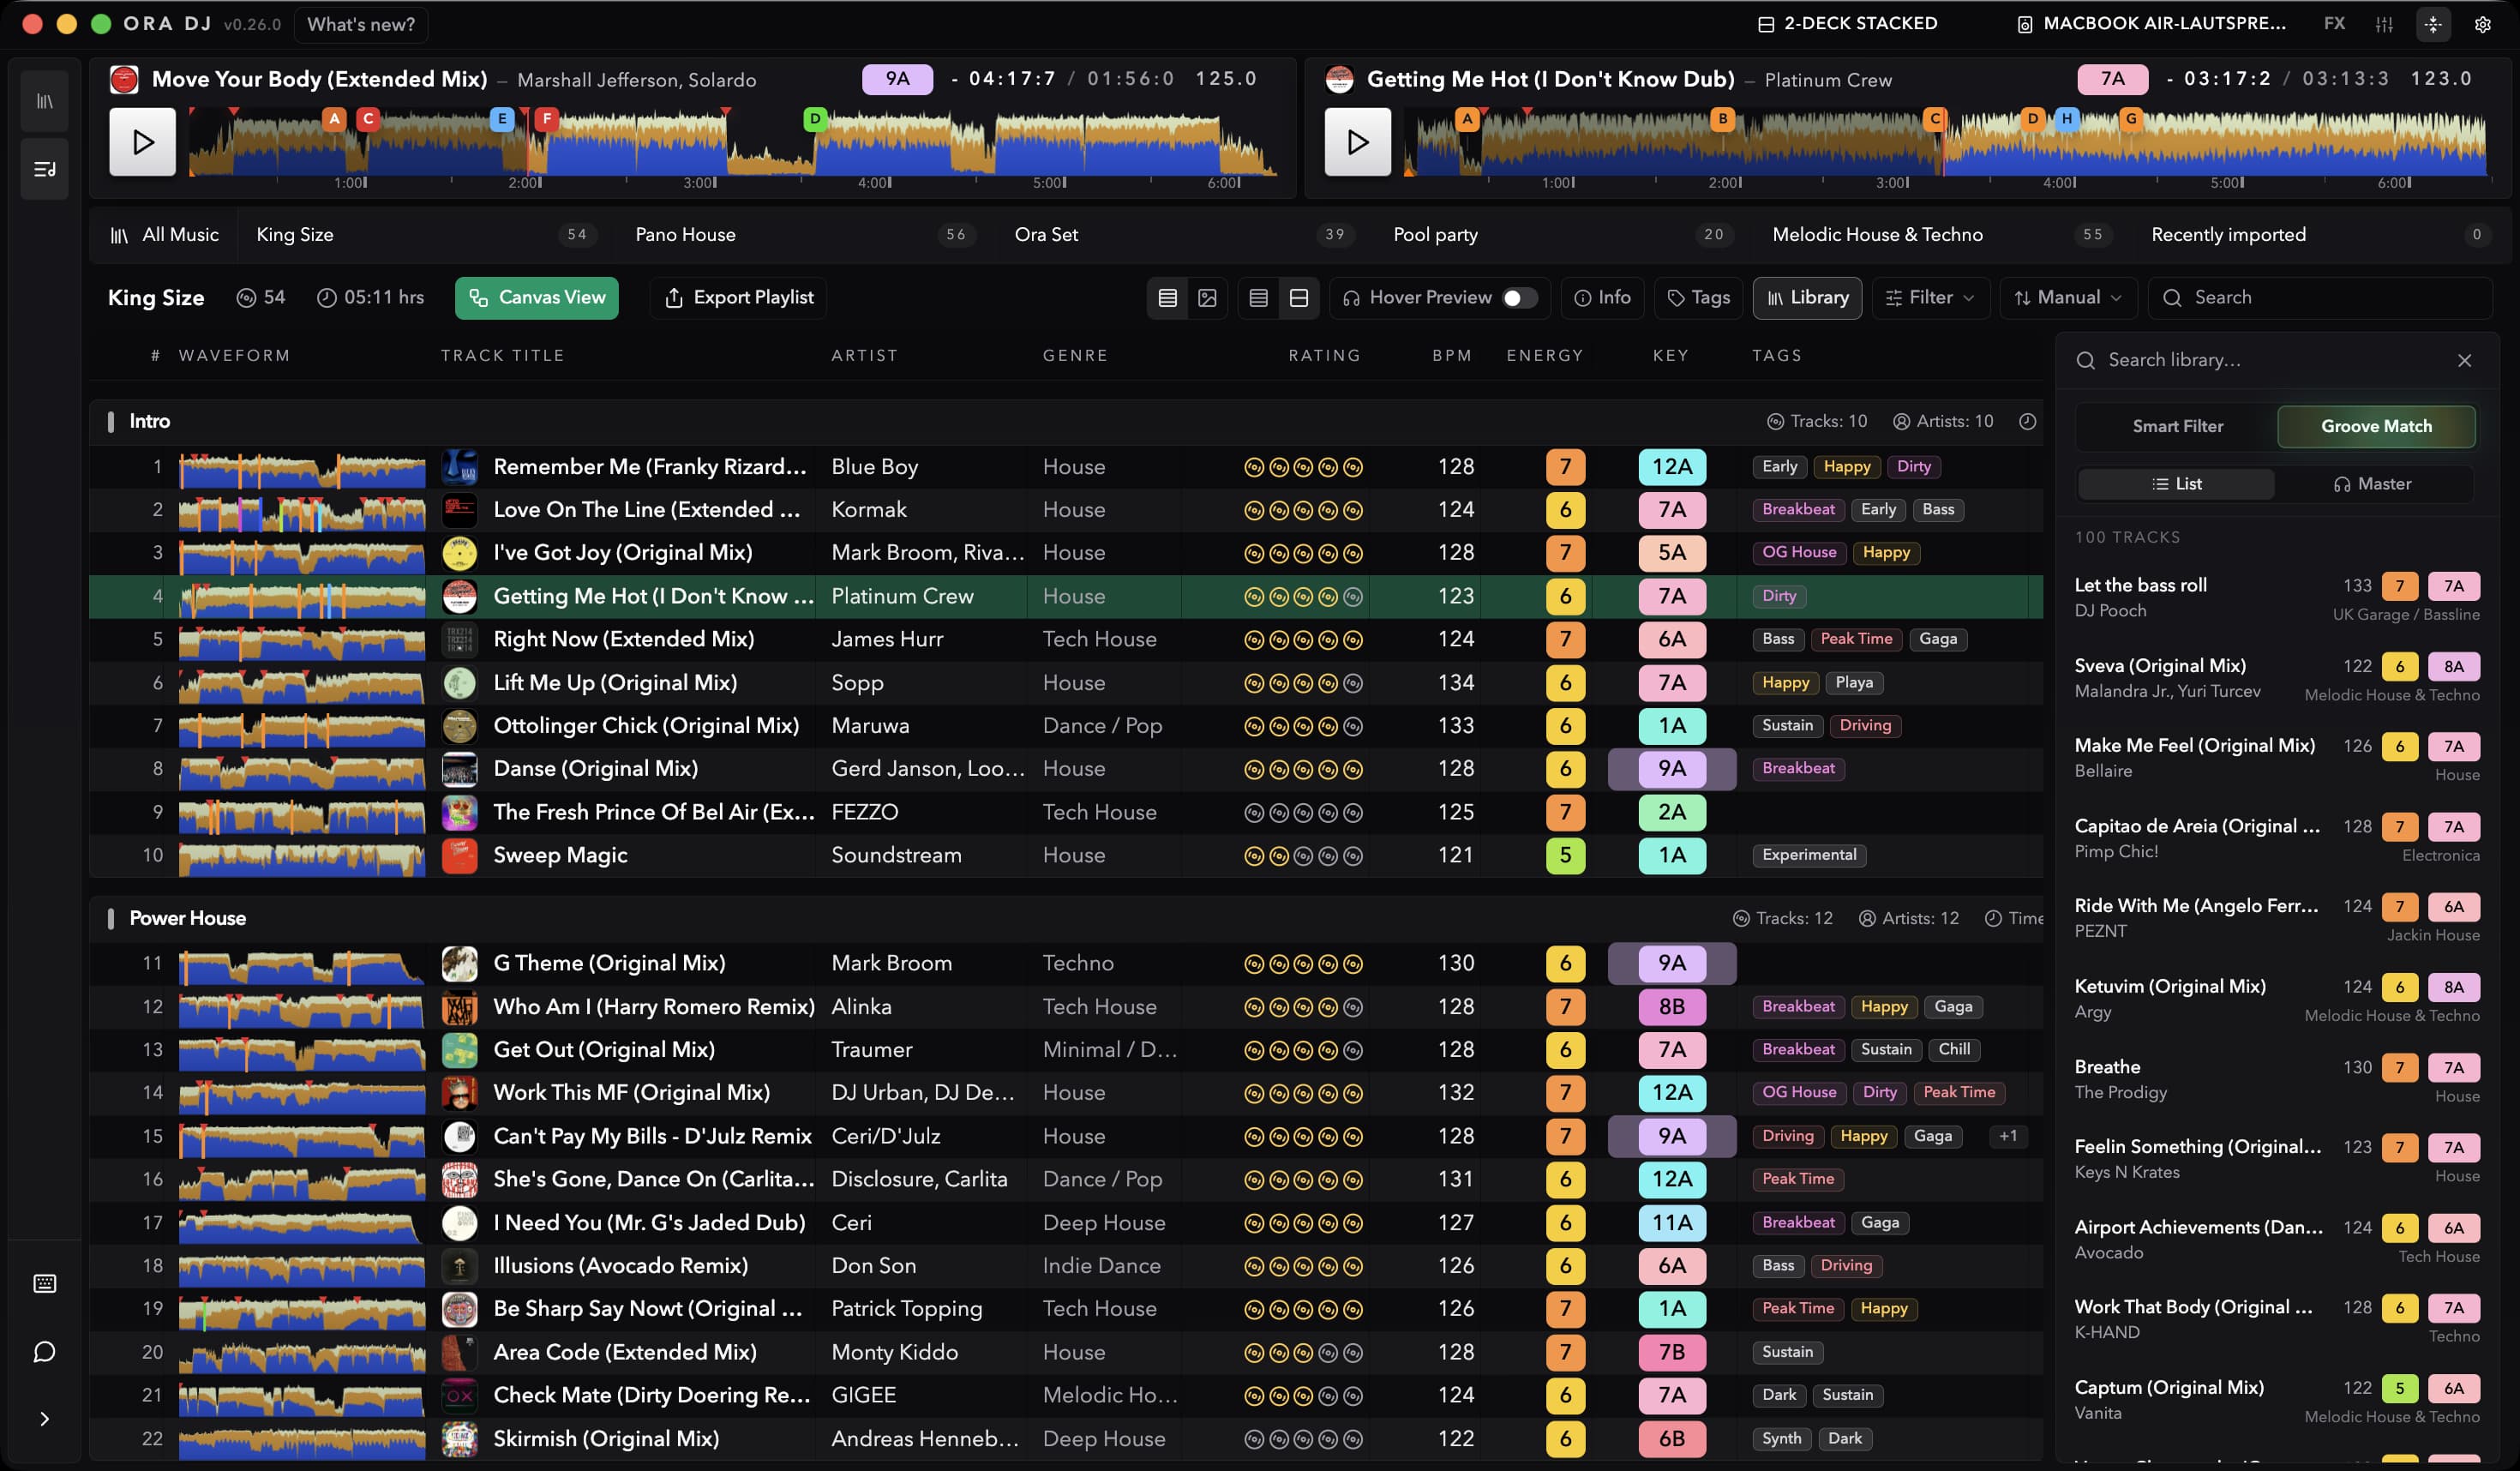Click the Search library input field
This screenshot has width=2520, height=1471.
click(x=2260, y=360)
